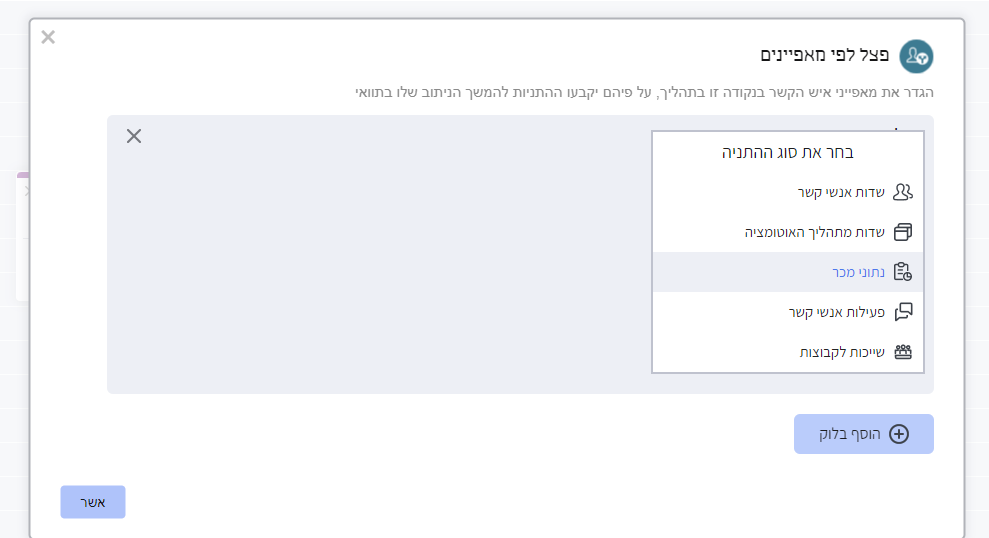The image size is (989, 538).
Task: Confirm with the אשר button
Action: pyautogui.click(x=93, y=502)
